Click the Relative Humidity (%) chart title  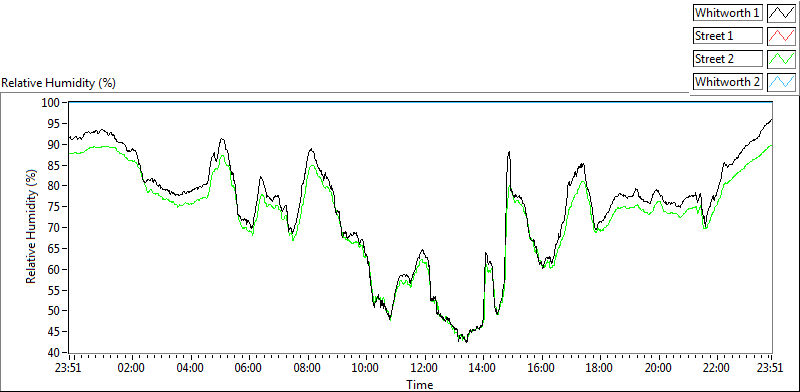coord(59,83)
